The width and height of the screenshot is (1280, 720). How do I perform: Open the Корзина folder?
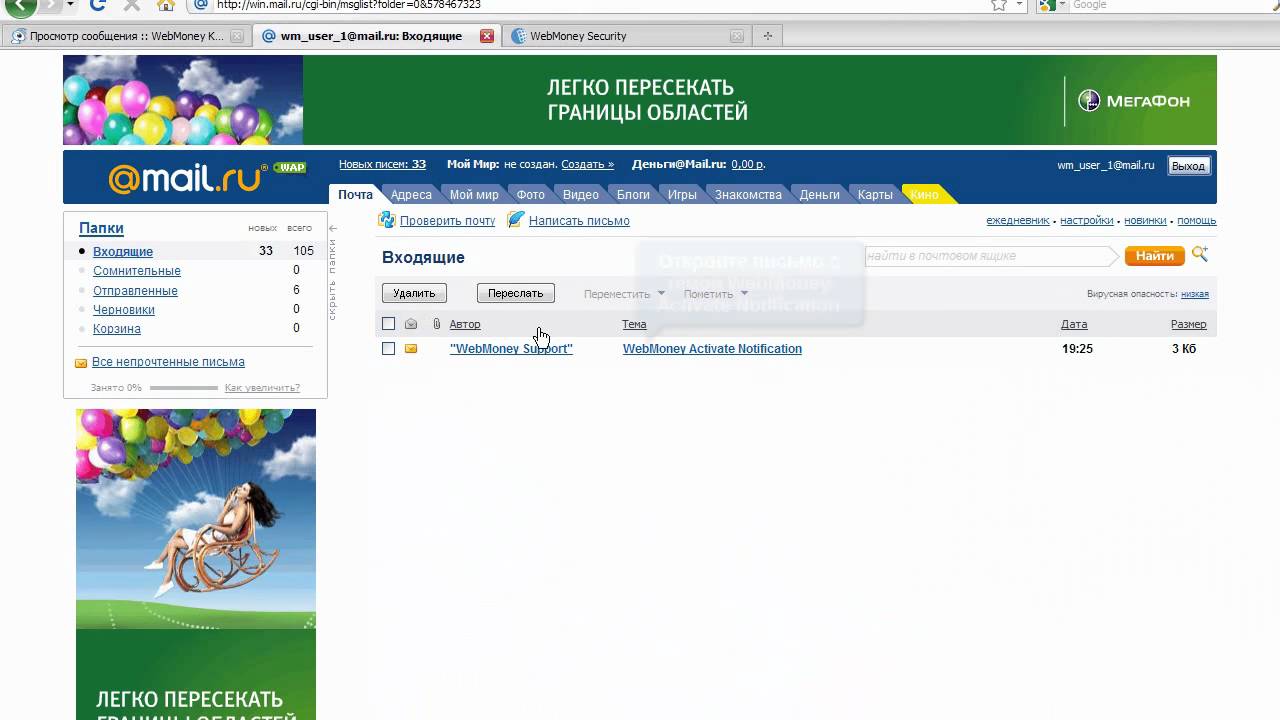(x=117, y=329)
